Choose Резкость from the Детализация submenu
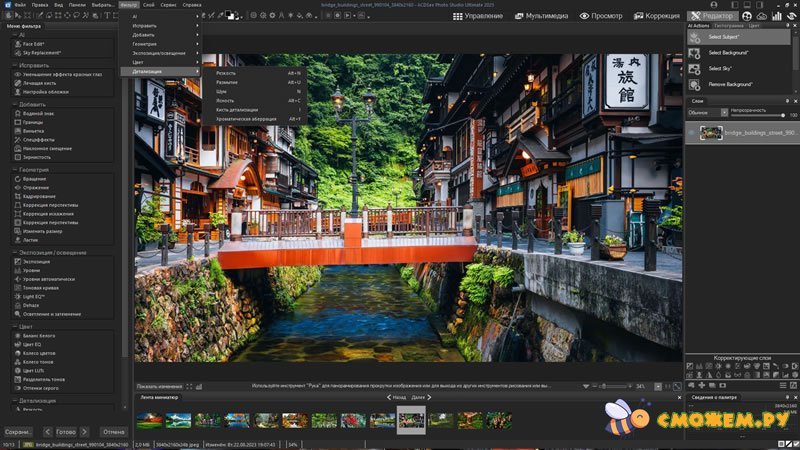This screenshot has height=450, width=800. coord(226,72)
